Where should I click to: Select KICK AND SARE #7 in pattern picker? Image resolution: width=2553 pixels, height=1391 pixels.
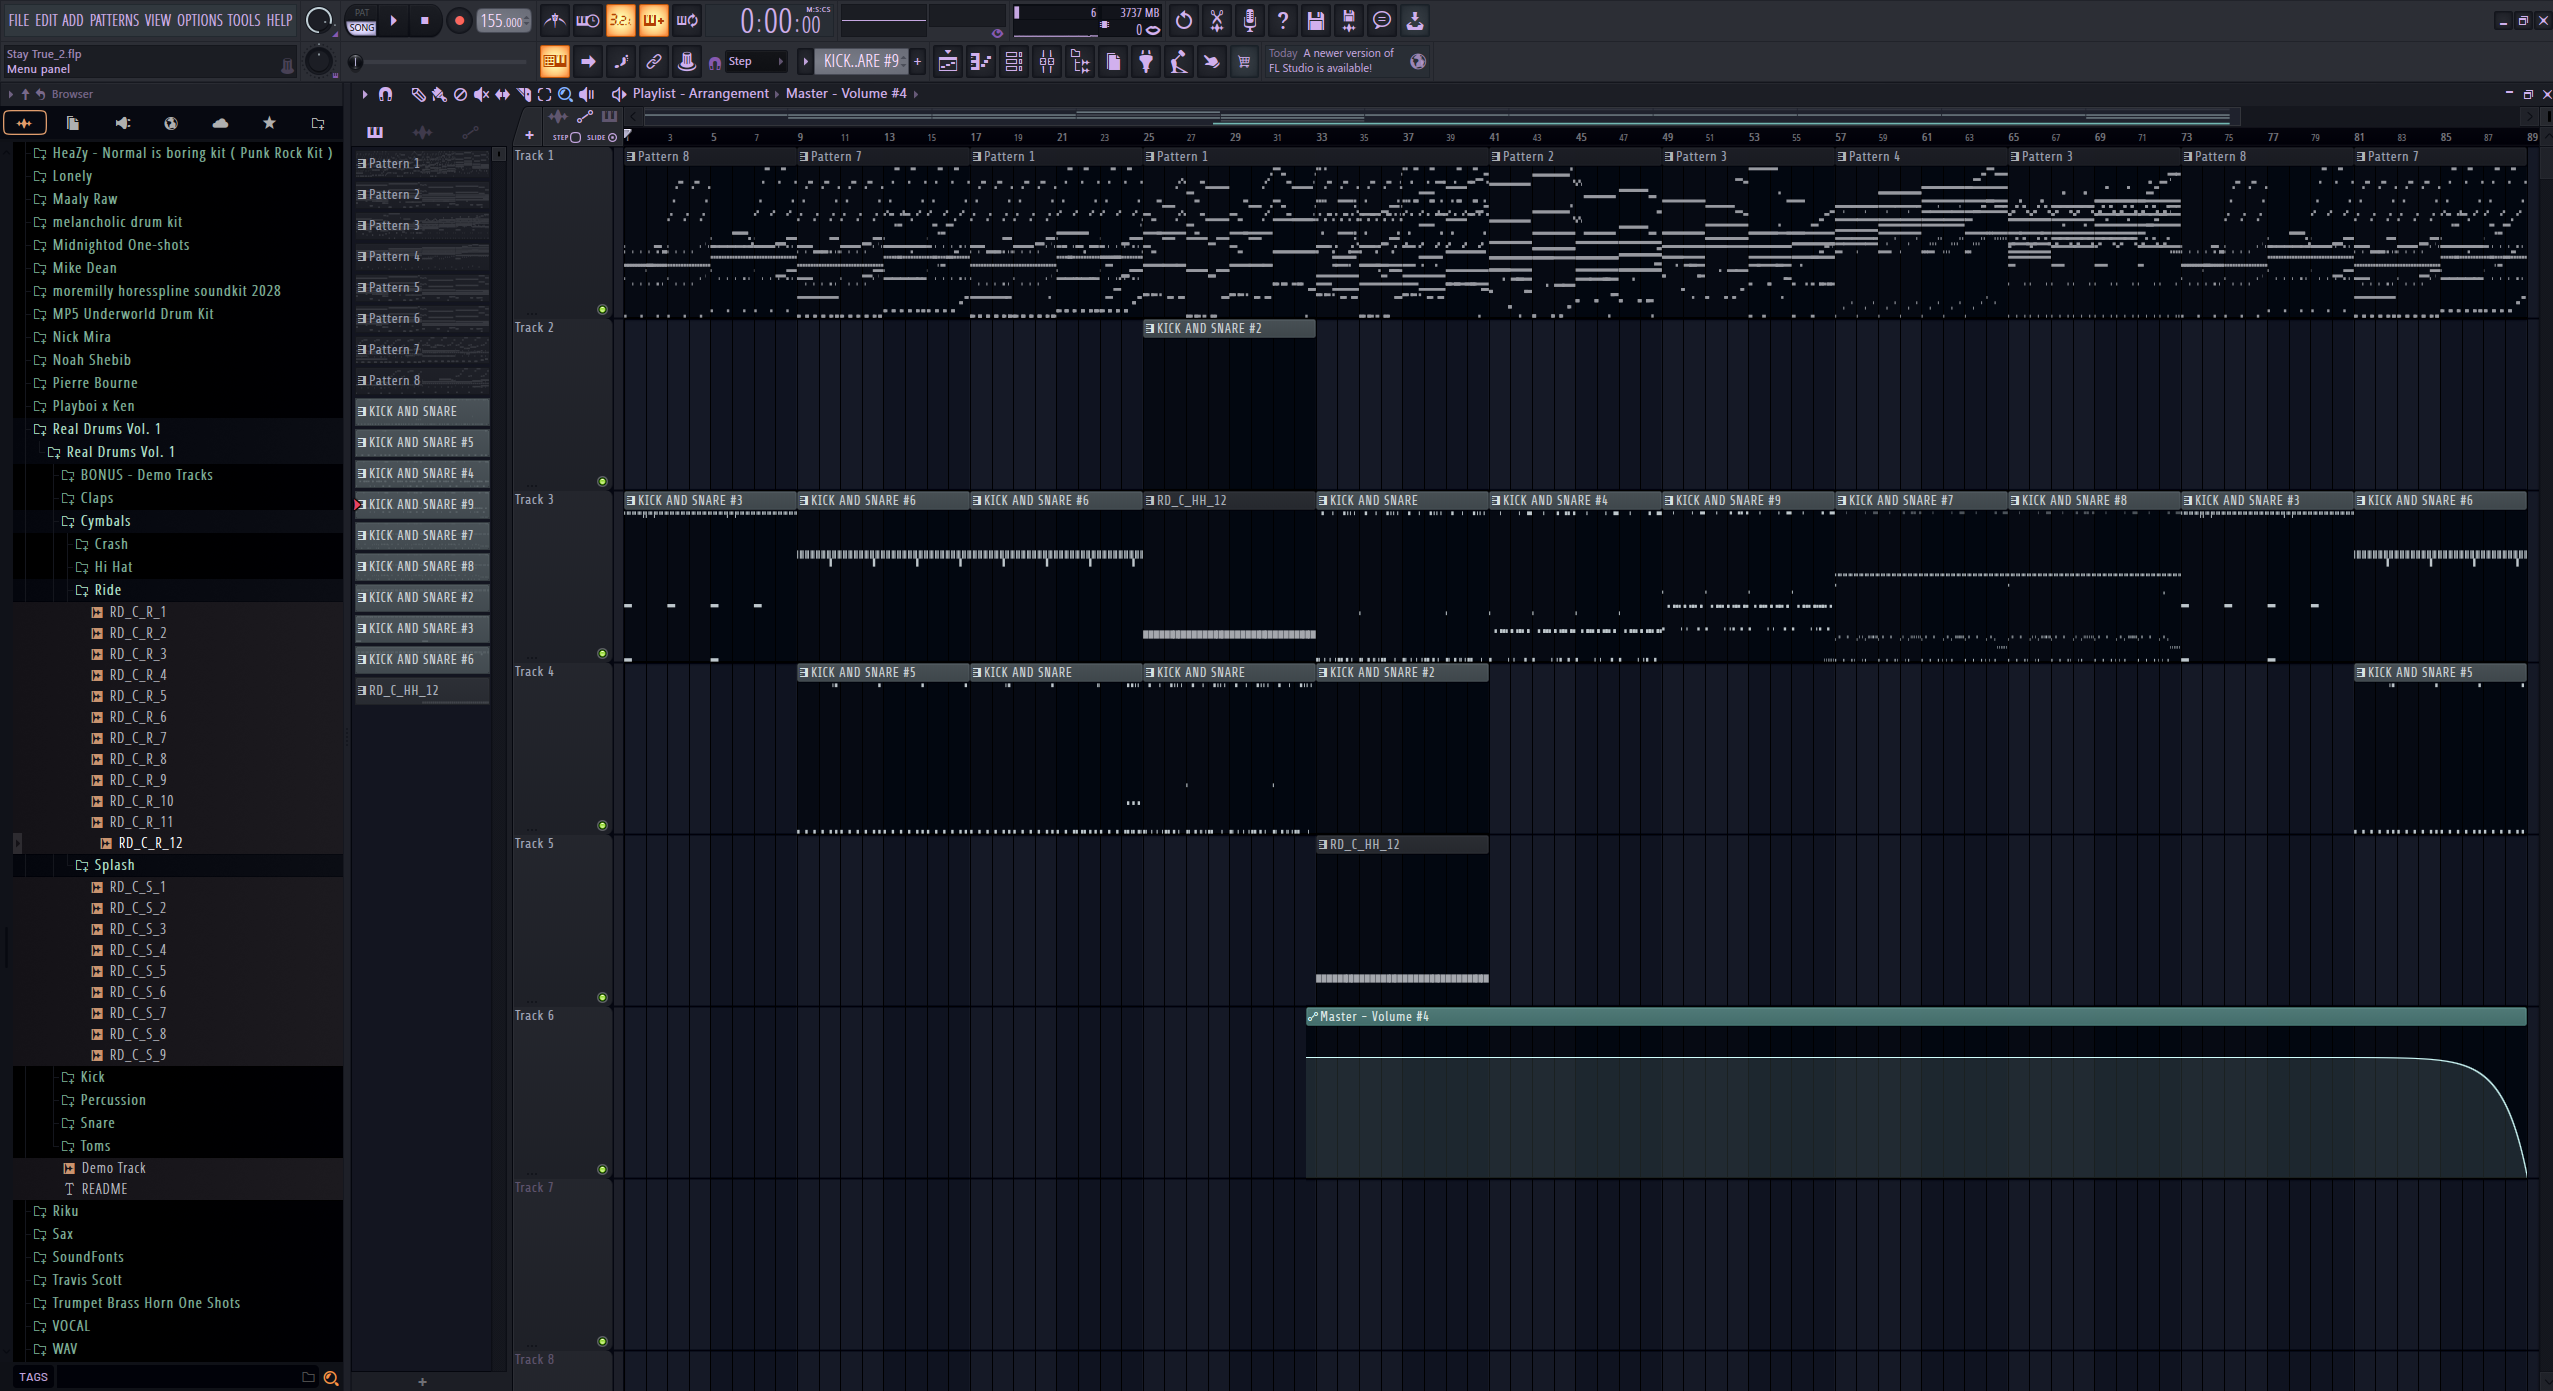[x=421, y=535]
